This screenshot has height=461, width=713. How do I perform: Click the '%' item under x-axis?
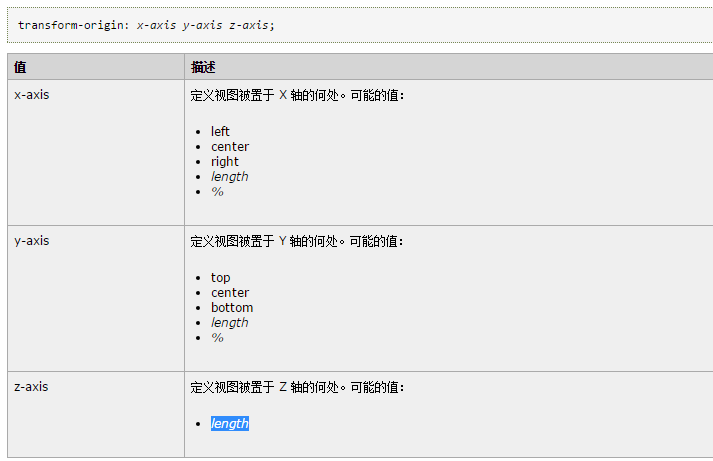(217, 191)
